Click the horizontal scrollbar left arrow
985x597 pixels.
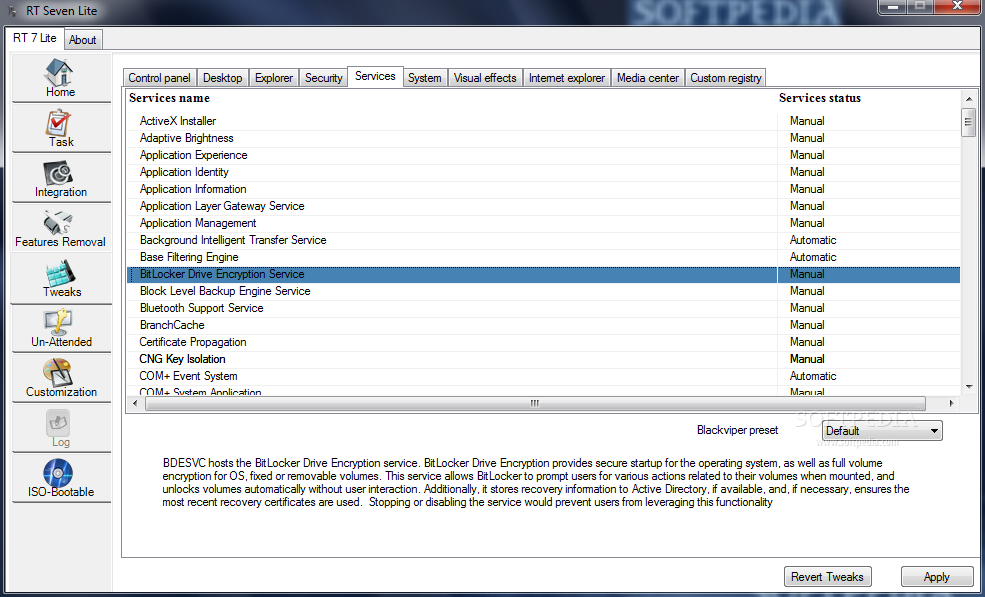click(136, 403)
